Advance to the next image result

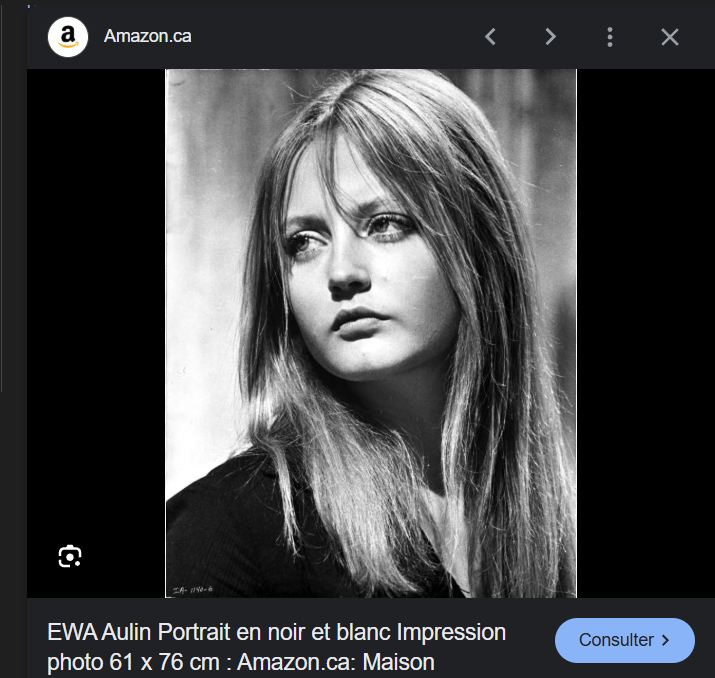pos(550,37)
